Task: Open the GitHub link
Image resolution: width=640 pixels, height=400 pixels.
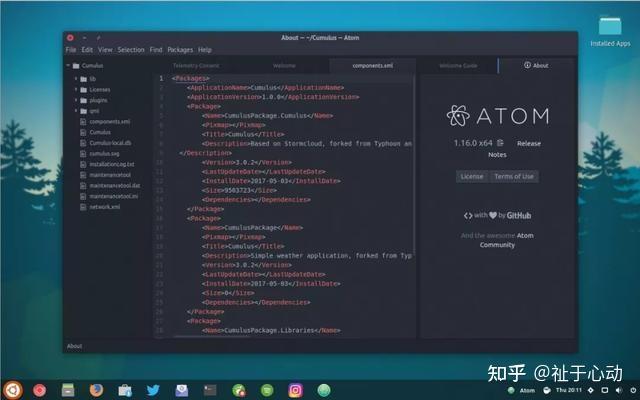Action: coord(518,216)
